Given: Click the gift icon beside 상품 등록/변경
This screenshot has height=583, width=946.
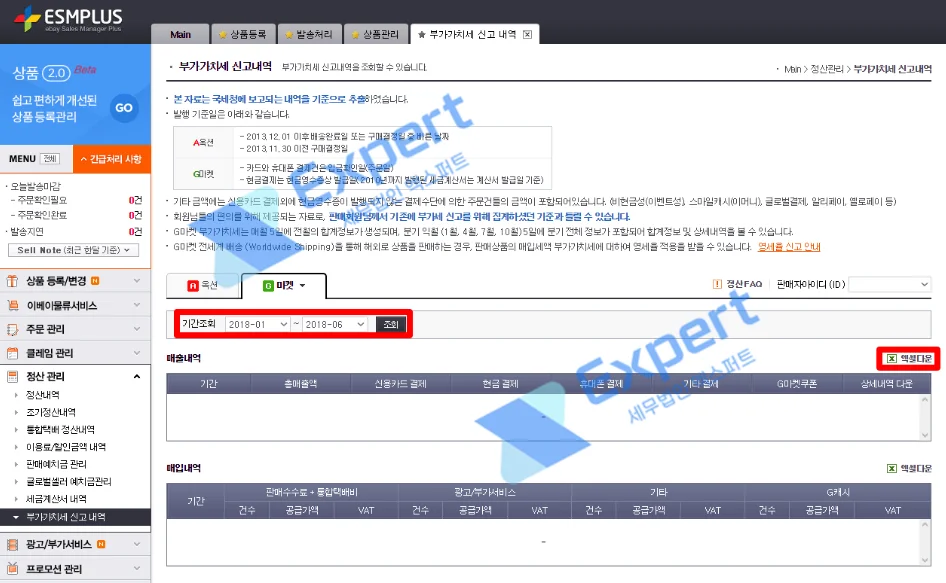Looking at the screenshot, I should pos(12,281).
